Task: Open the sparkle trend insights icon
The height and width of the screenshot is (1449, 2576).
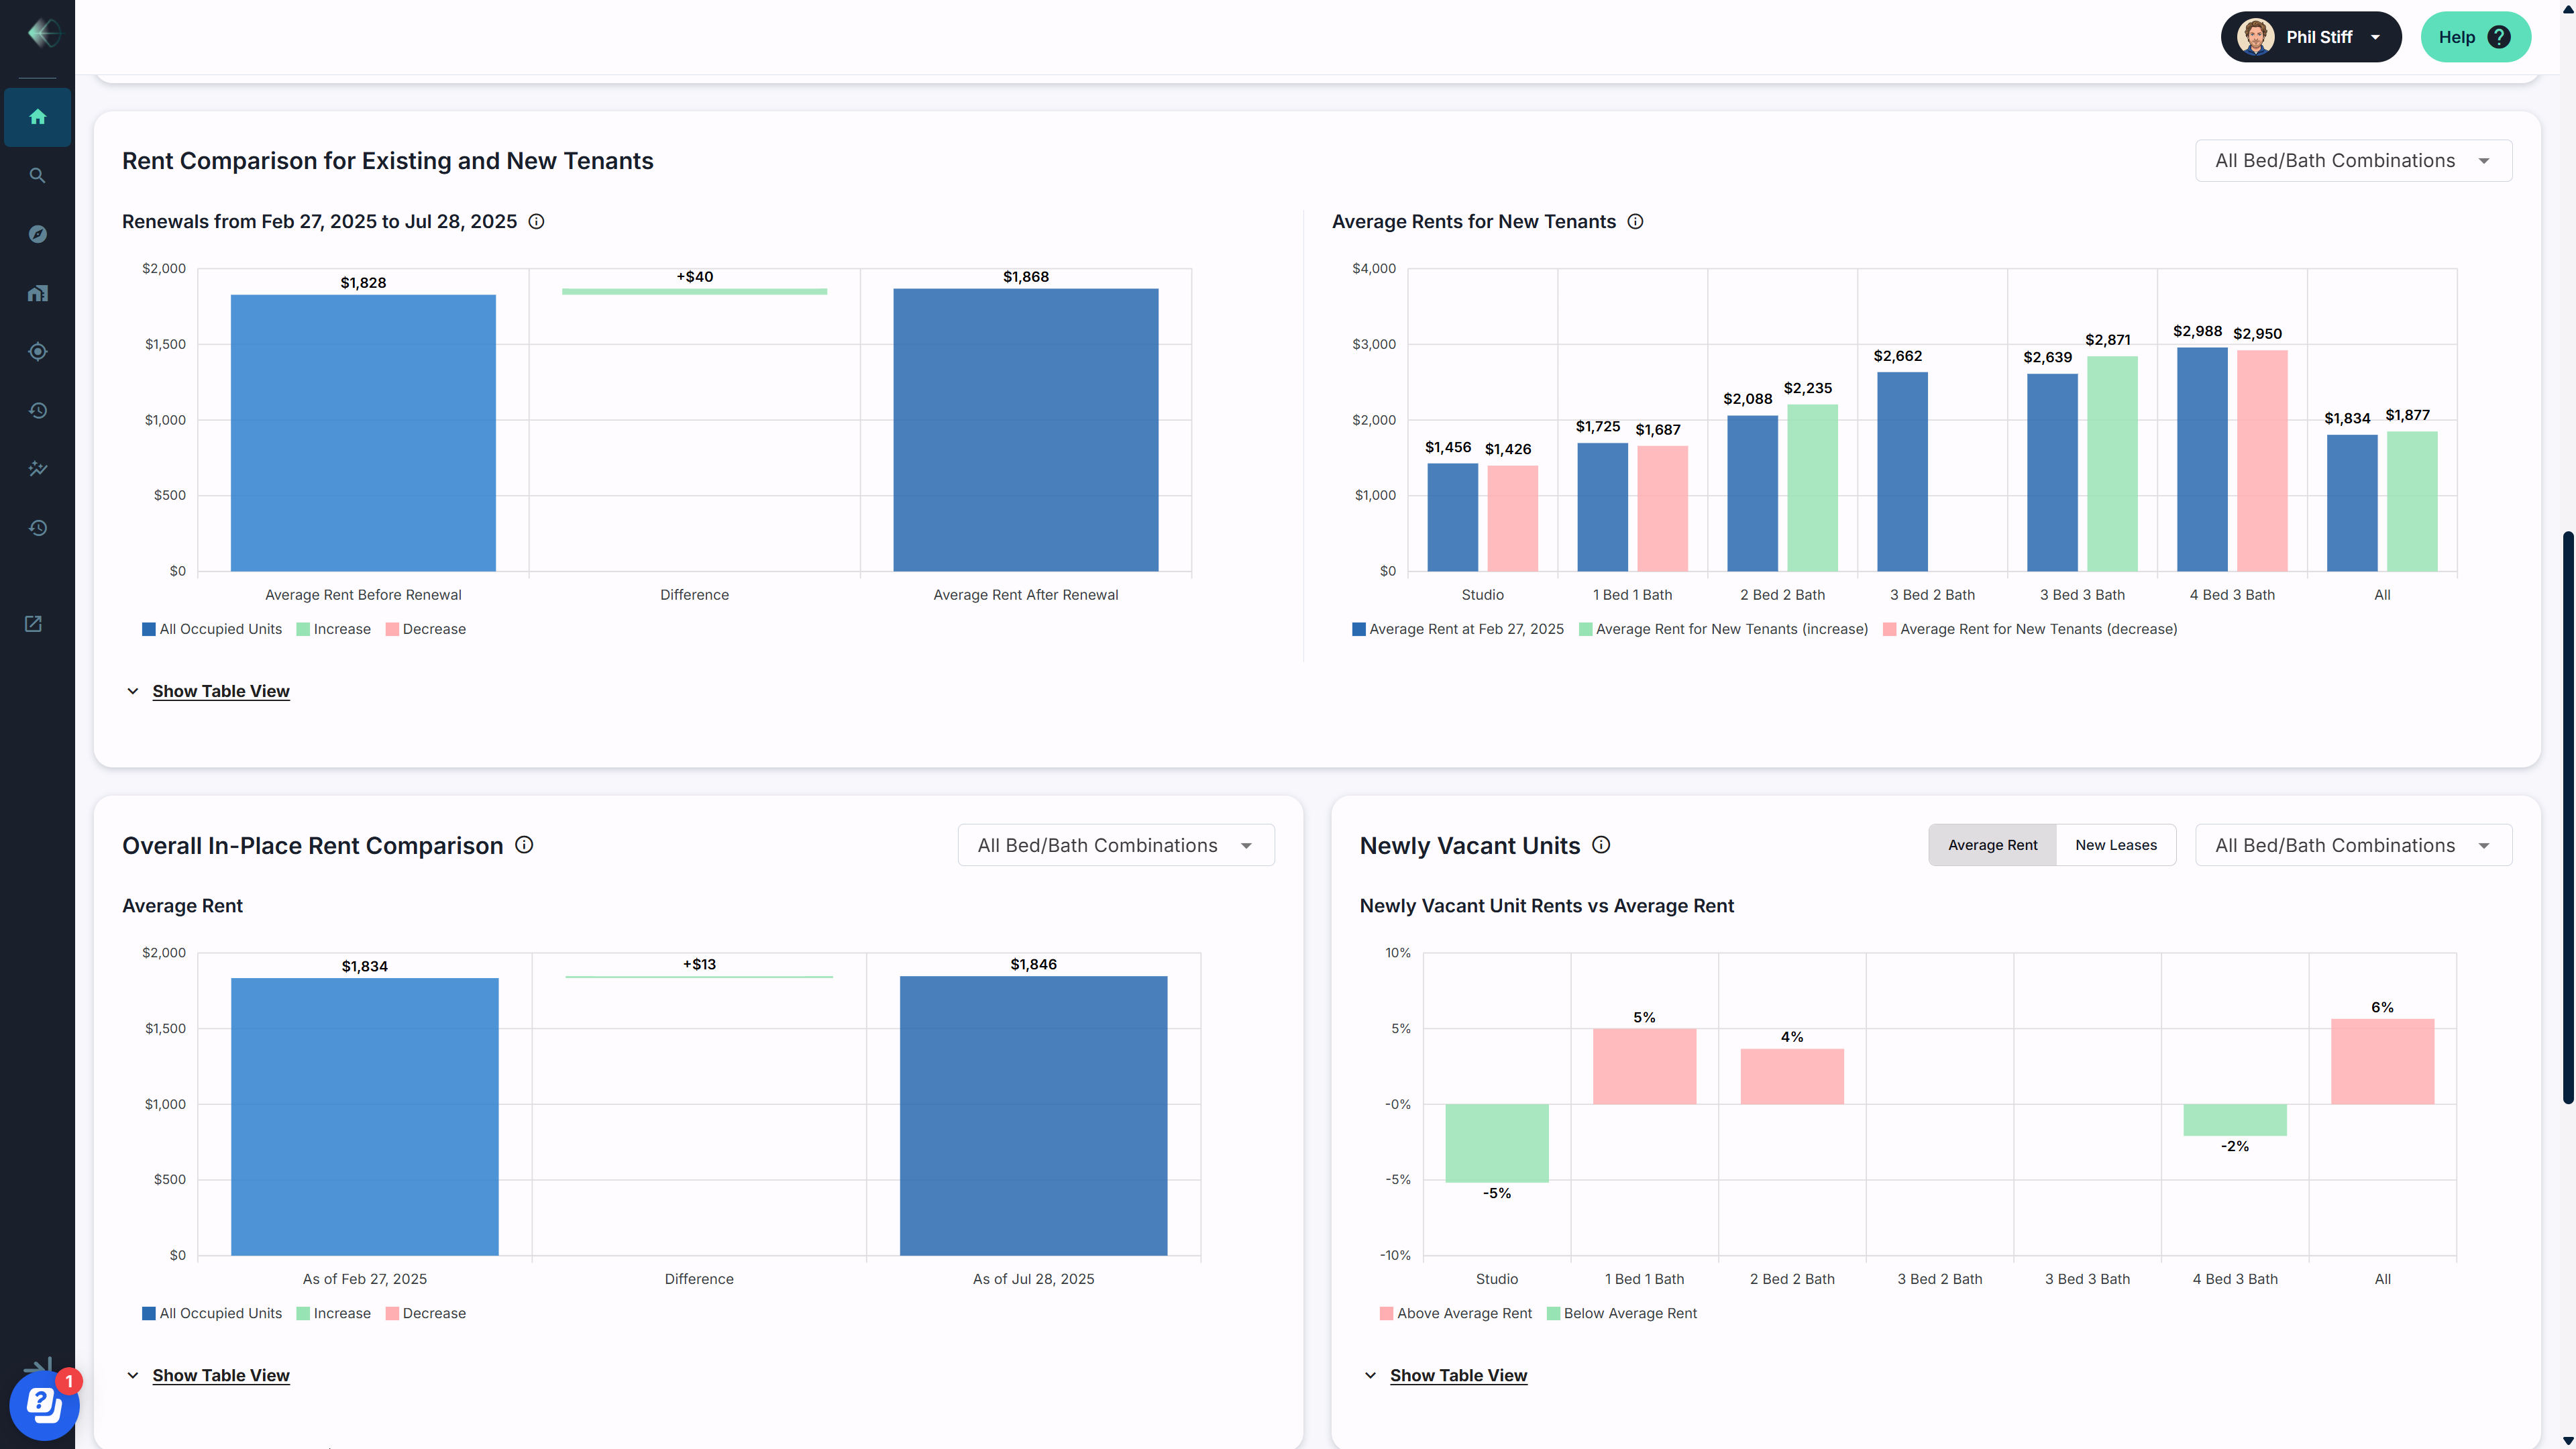Action: (x=37, y=469)
